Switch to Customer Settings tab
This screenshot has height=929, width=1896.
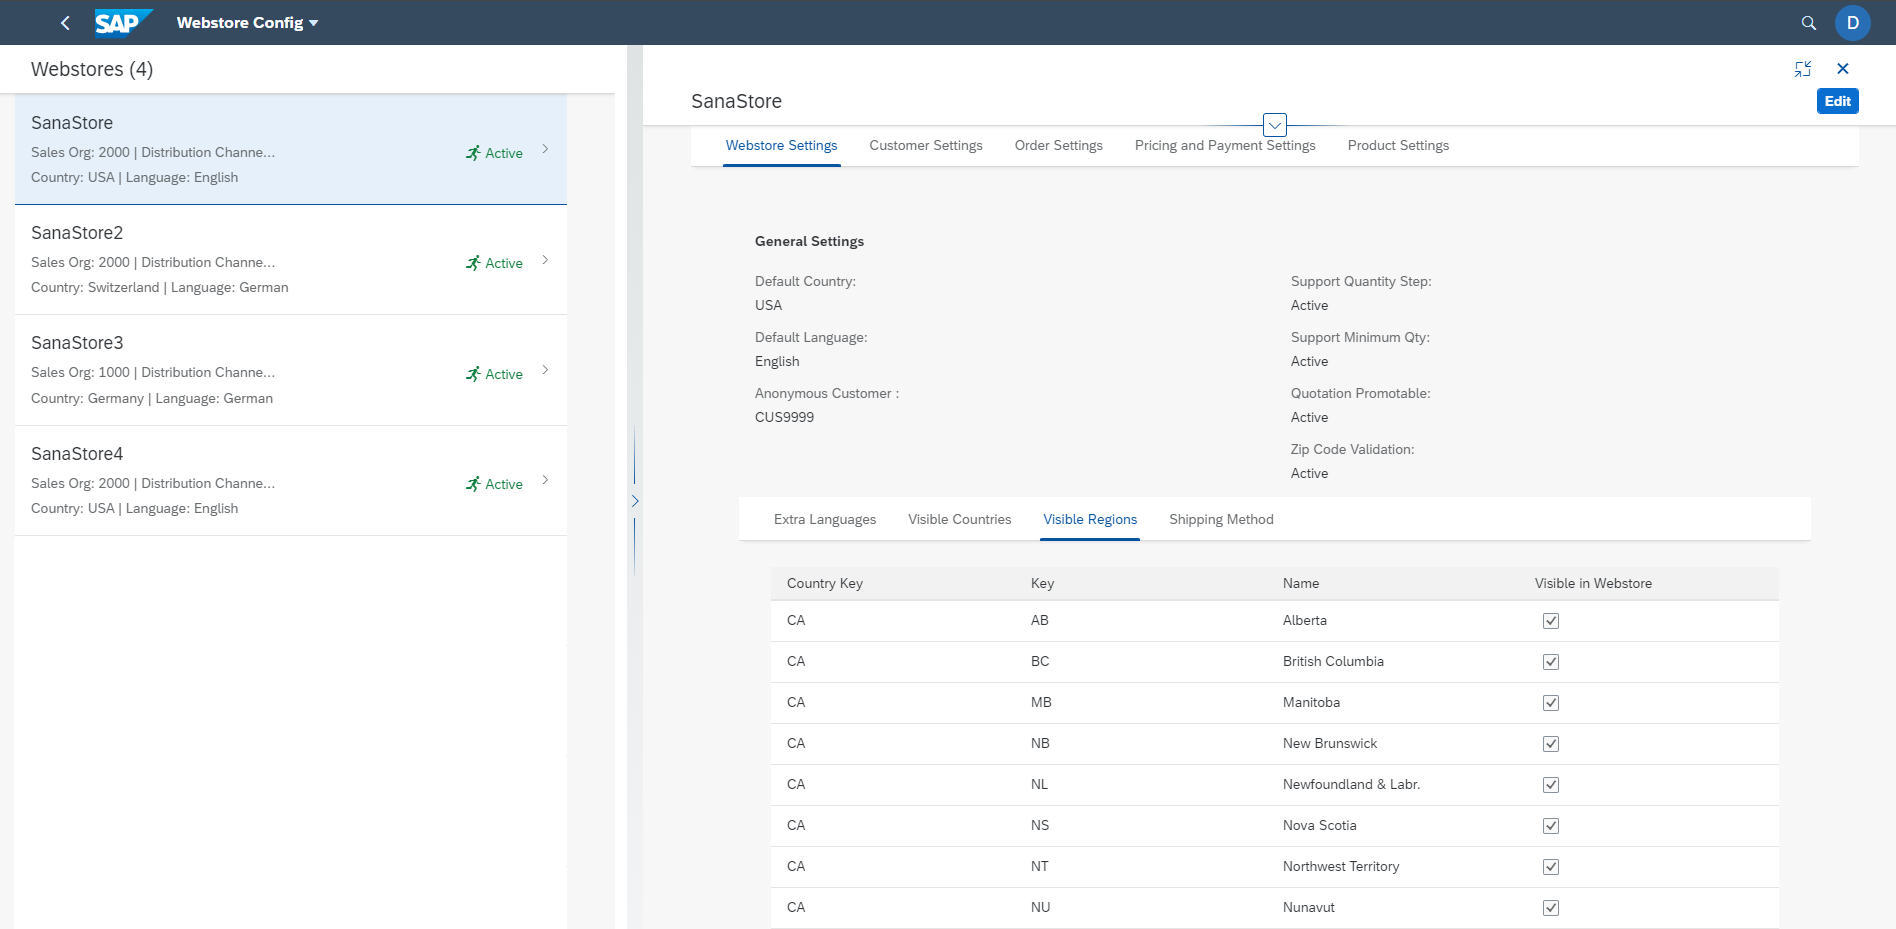point(926,146)
